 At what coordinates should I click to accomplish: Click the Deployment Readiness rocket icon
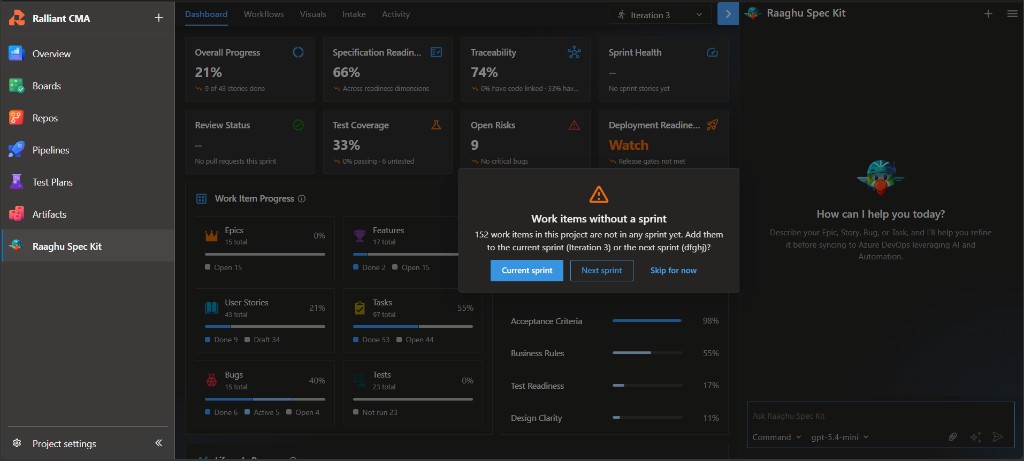pos(712,125)
